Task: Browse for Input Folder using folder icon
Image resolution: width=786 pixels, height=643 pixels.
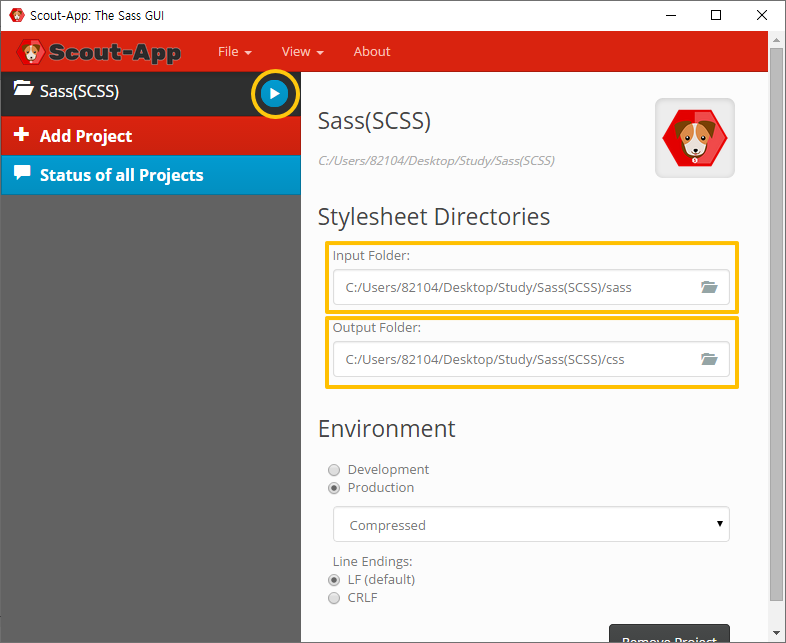Action: [709, 287]
